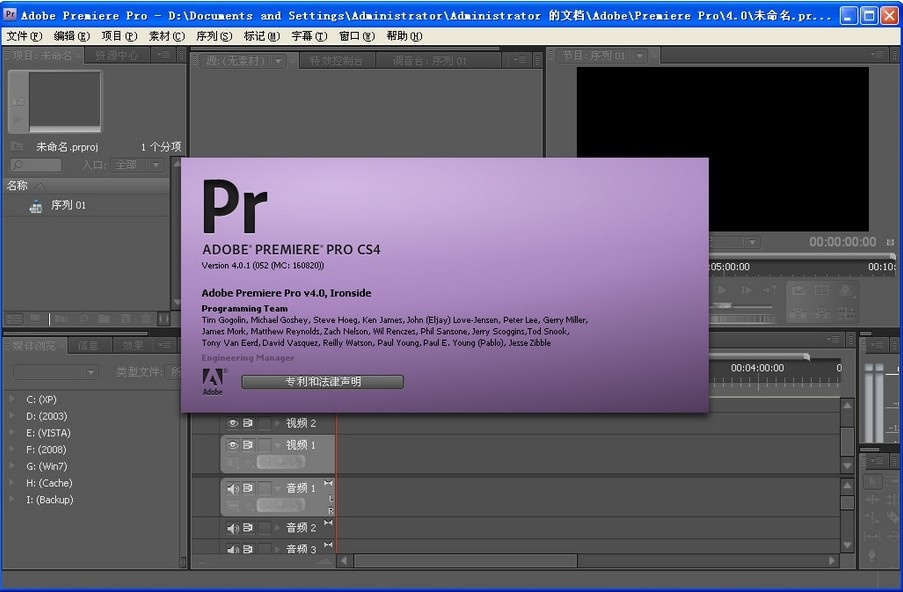Switch project panel to list view

15,318
